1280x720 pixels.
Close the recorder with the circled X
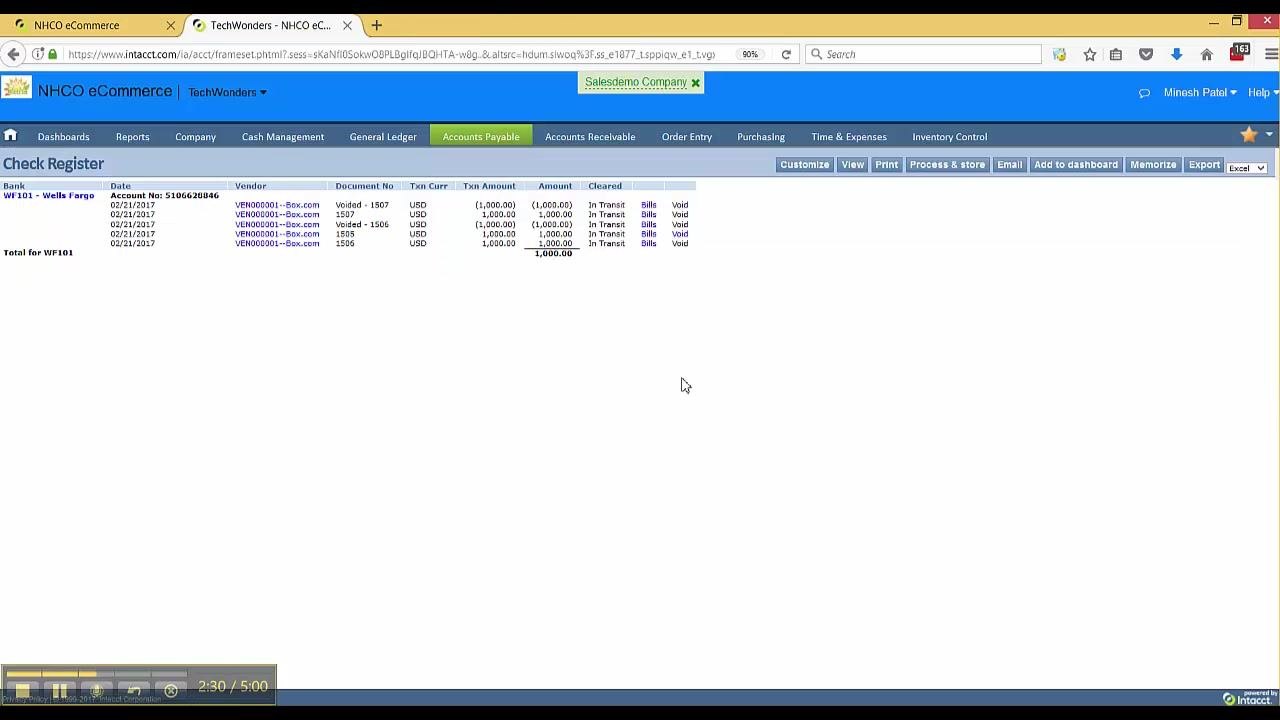tap(171, 691)
